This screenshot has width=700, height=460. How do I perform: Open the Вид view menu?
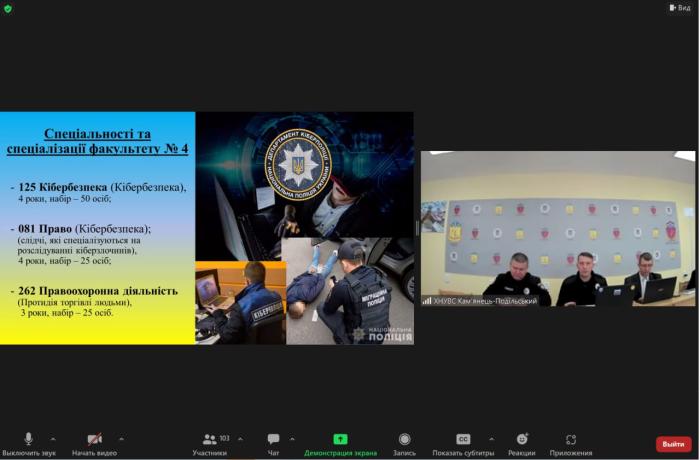click(x=679, y=7)
